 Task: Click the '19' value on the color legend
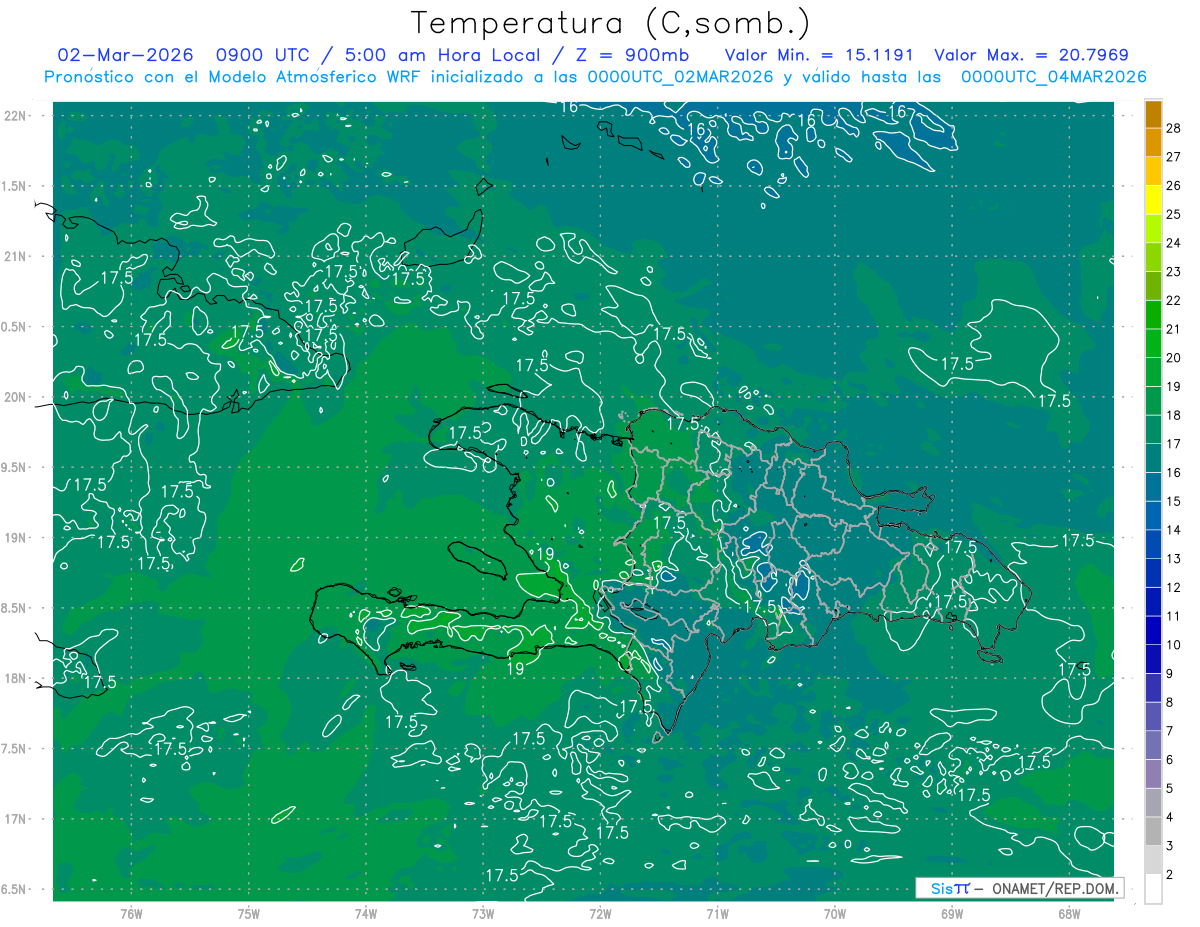[x=1174, y=386]
